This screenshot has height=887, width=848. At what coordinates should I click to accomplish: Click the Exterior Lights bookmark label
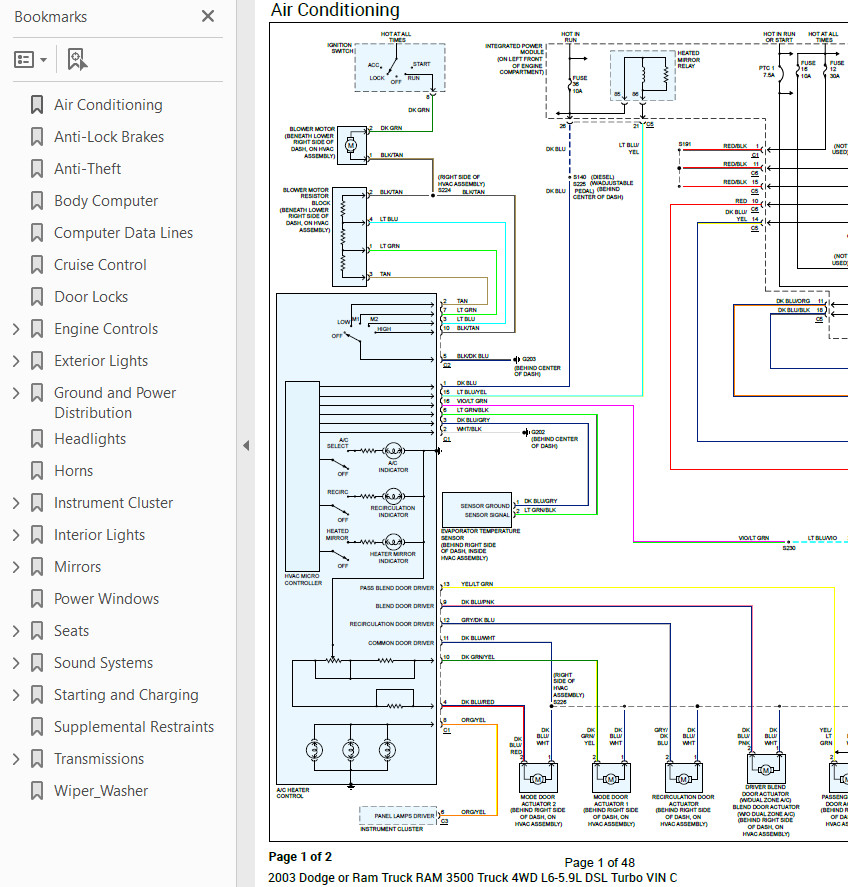click(101, 361)
